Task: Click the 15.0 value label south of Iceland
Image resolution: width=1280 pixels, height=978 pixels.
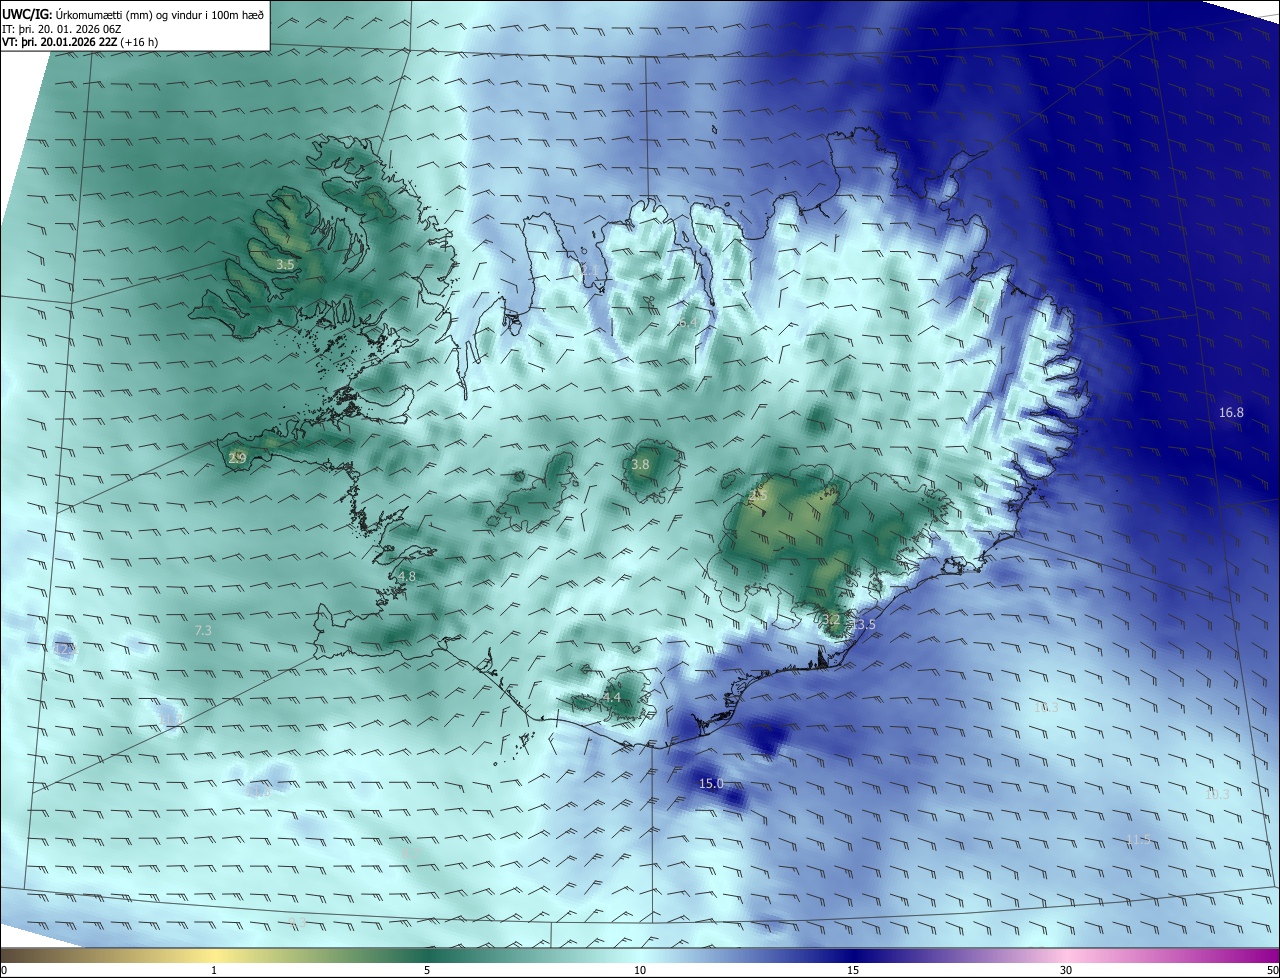Action: coord(711,784)
